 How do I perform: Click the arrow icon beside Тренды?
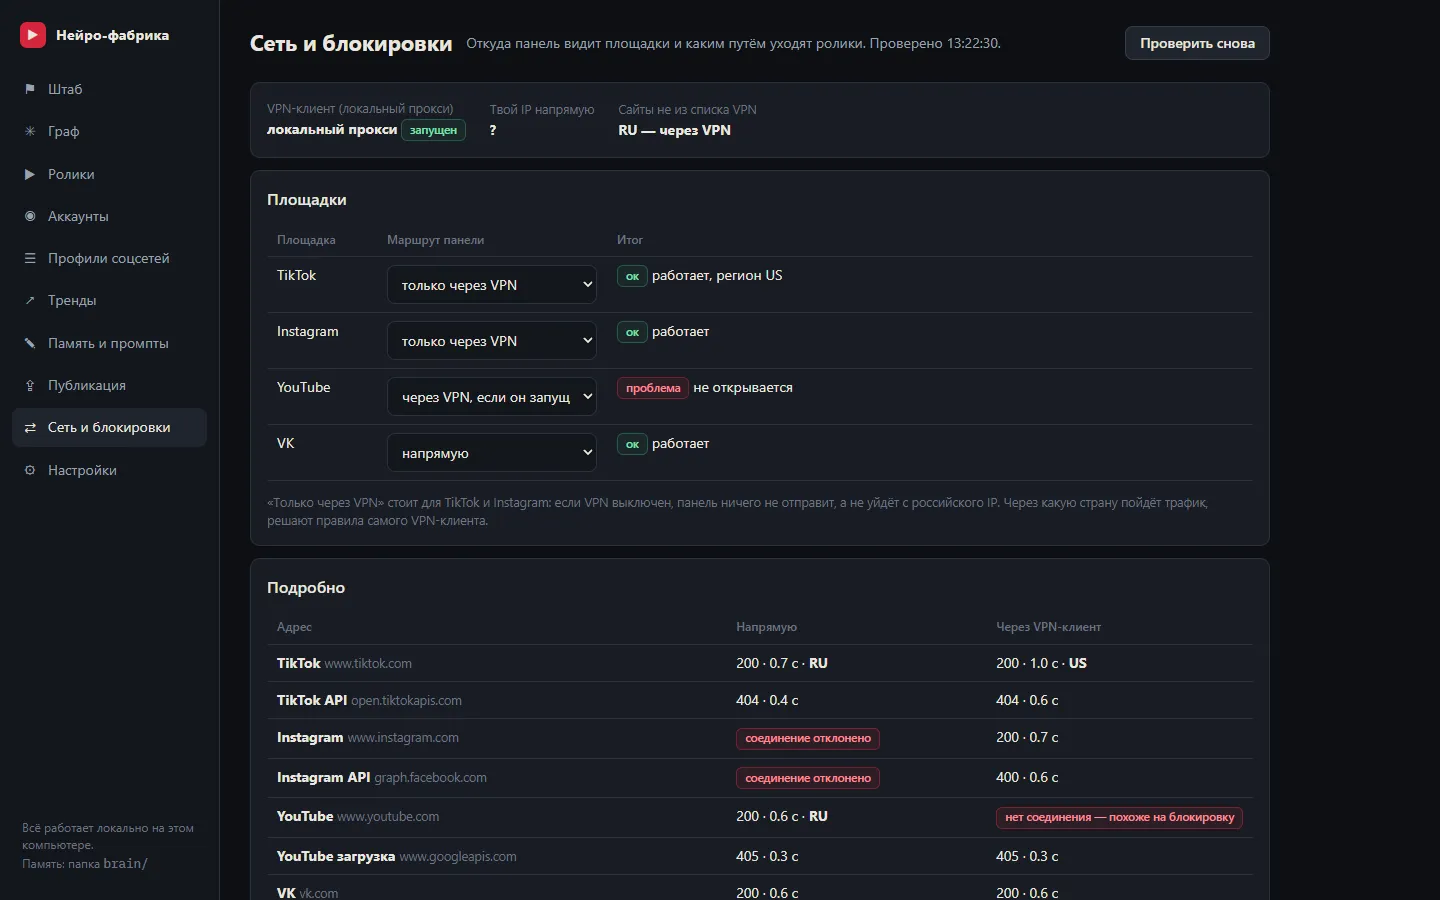[x=30, y=300]
